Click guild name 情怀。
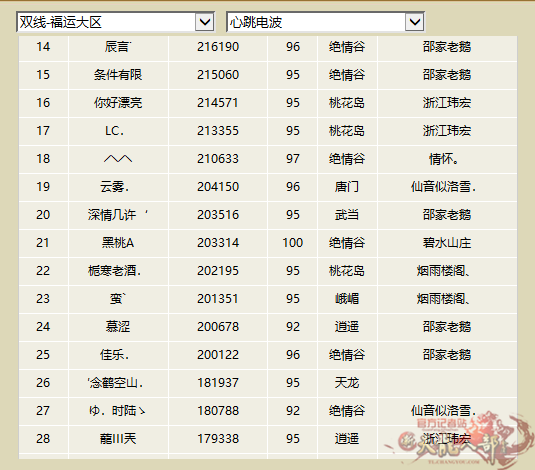The height and width of the screenshot is (470, 535). click(x=444, y=159)
